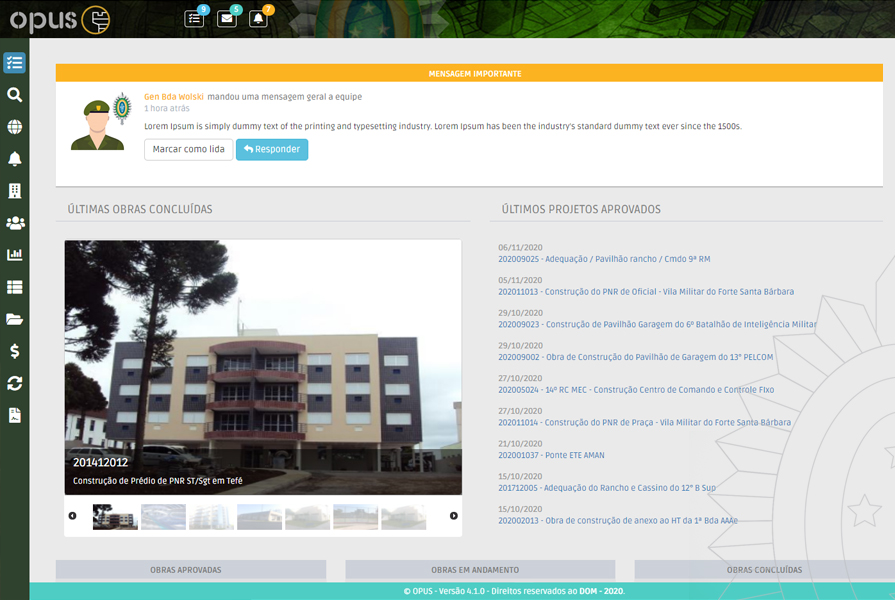This screenshot has height=600, width=895.
Task: Open project 202002013 anexo ao HT
Action: (618, 521)
